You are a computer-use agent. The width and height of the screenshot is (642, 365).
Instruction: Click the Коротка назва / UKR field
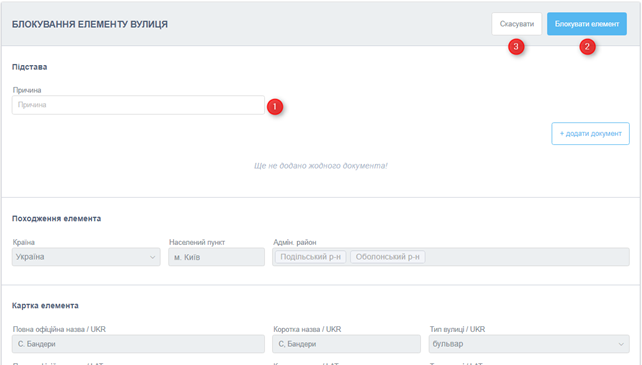click(x=346, y=344)
